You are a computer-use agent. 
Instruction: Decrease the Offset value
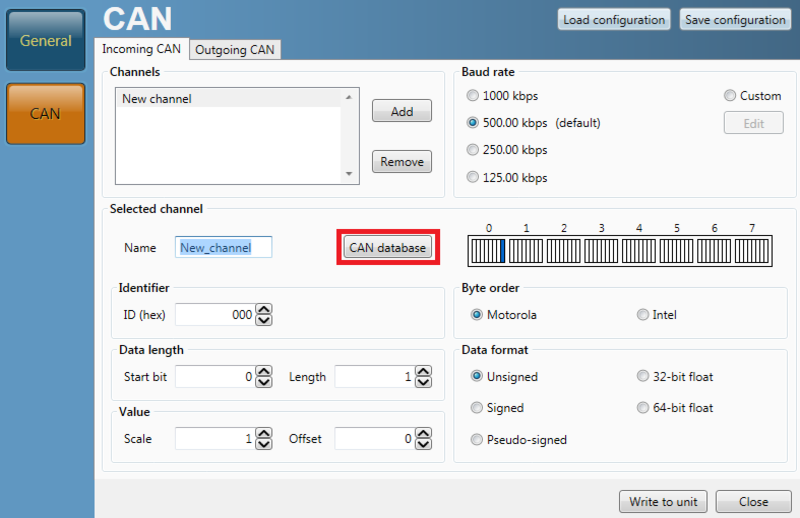click(423, 445)
